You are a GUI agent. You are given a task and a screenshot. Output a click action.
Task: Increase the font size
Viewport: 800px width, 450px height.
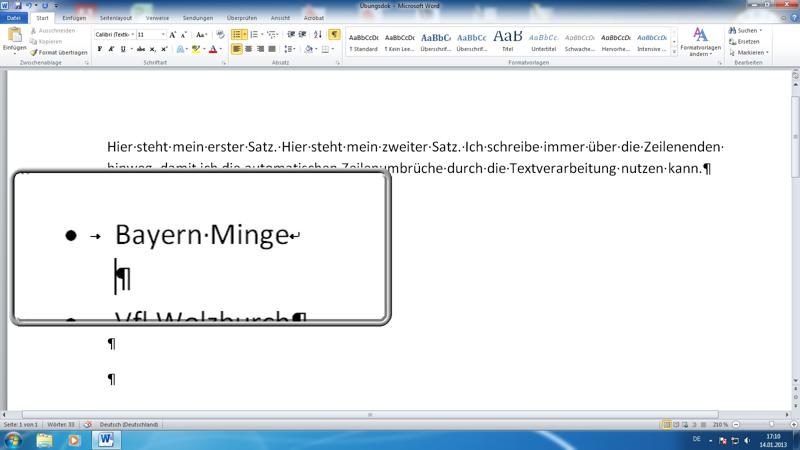173,34
